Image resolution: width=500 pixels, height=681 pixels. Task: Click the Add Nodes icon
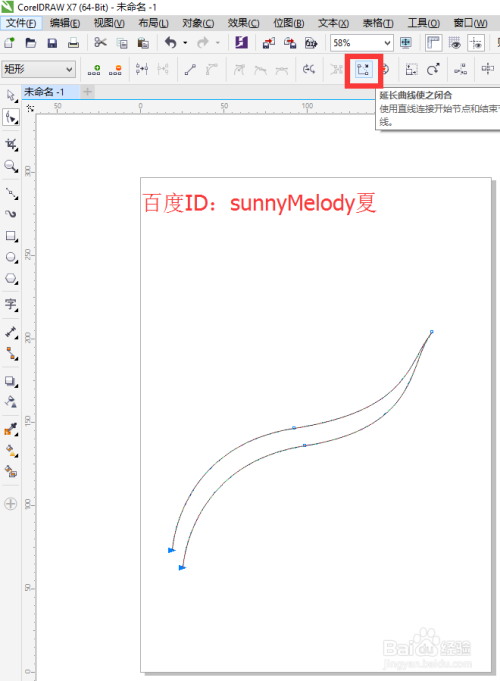[x=94, y=69]
